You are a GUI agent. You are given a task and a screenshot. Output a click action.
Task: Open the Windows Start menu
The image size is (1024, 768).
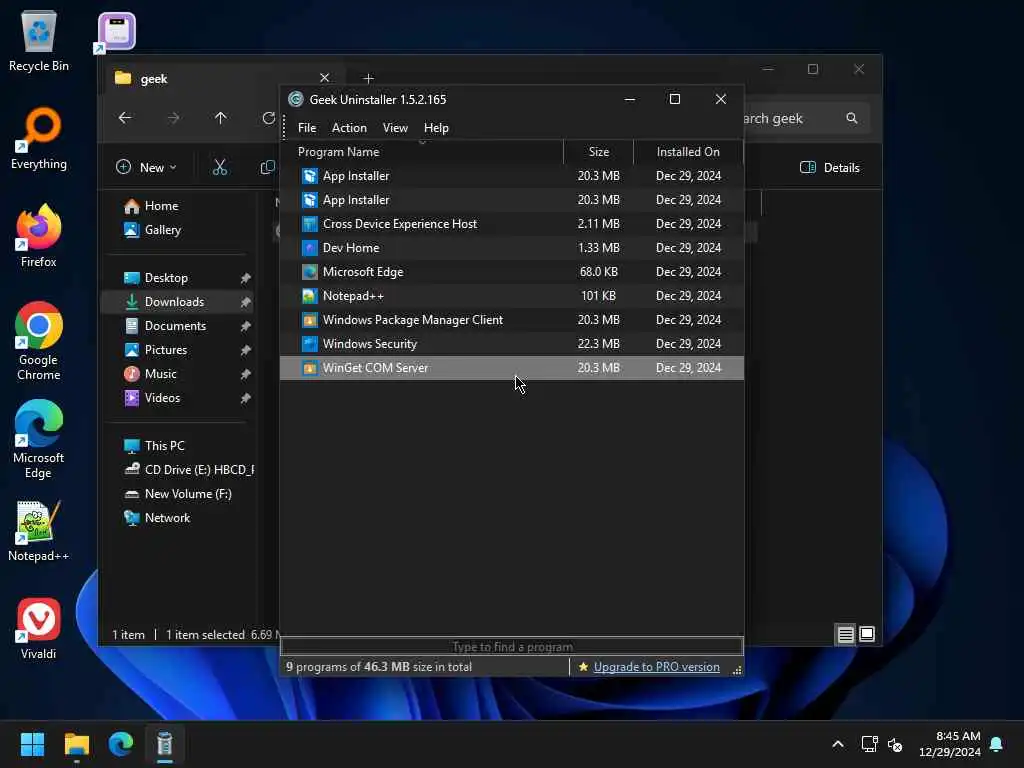click(x=33, y=744)
